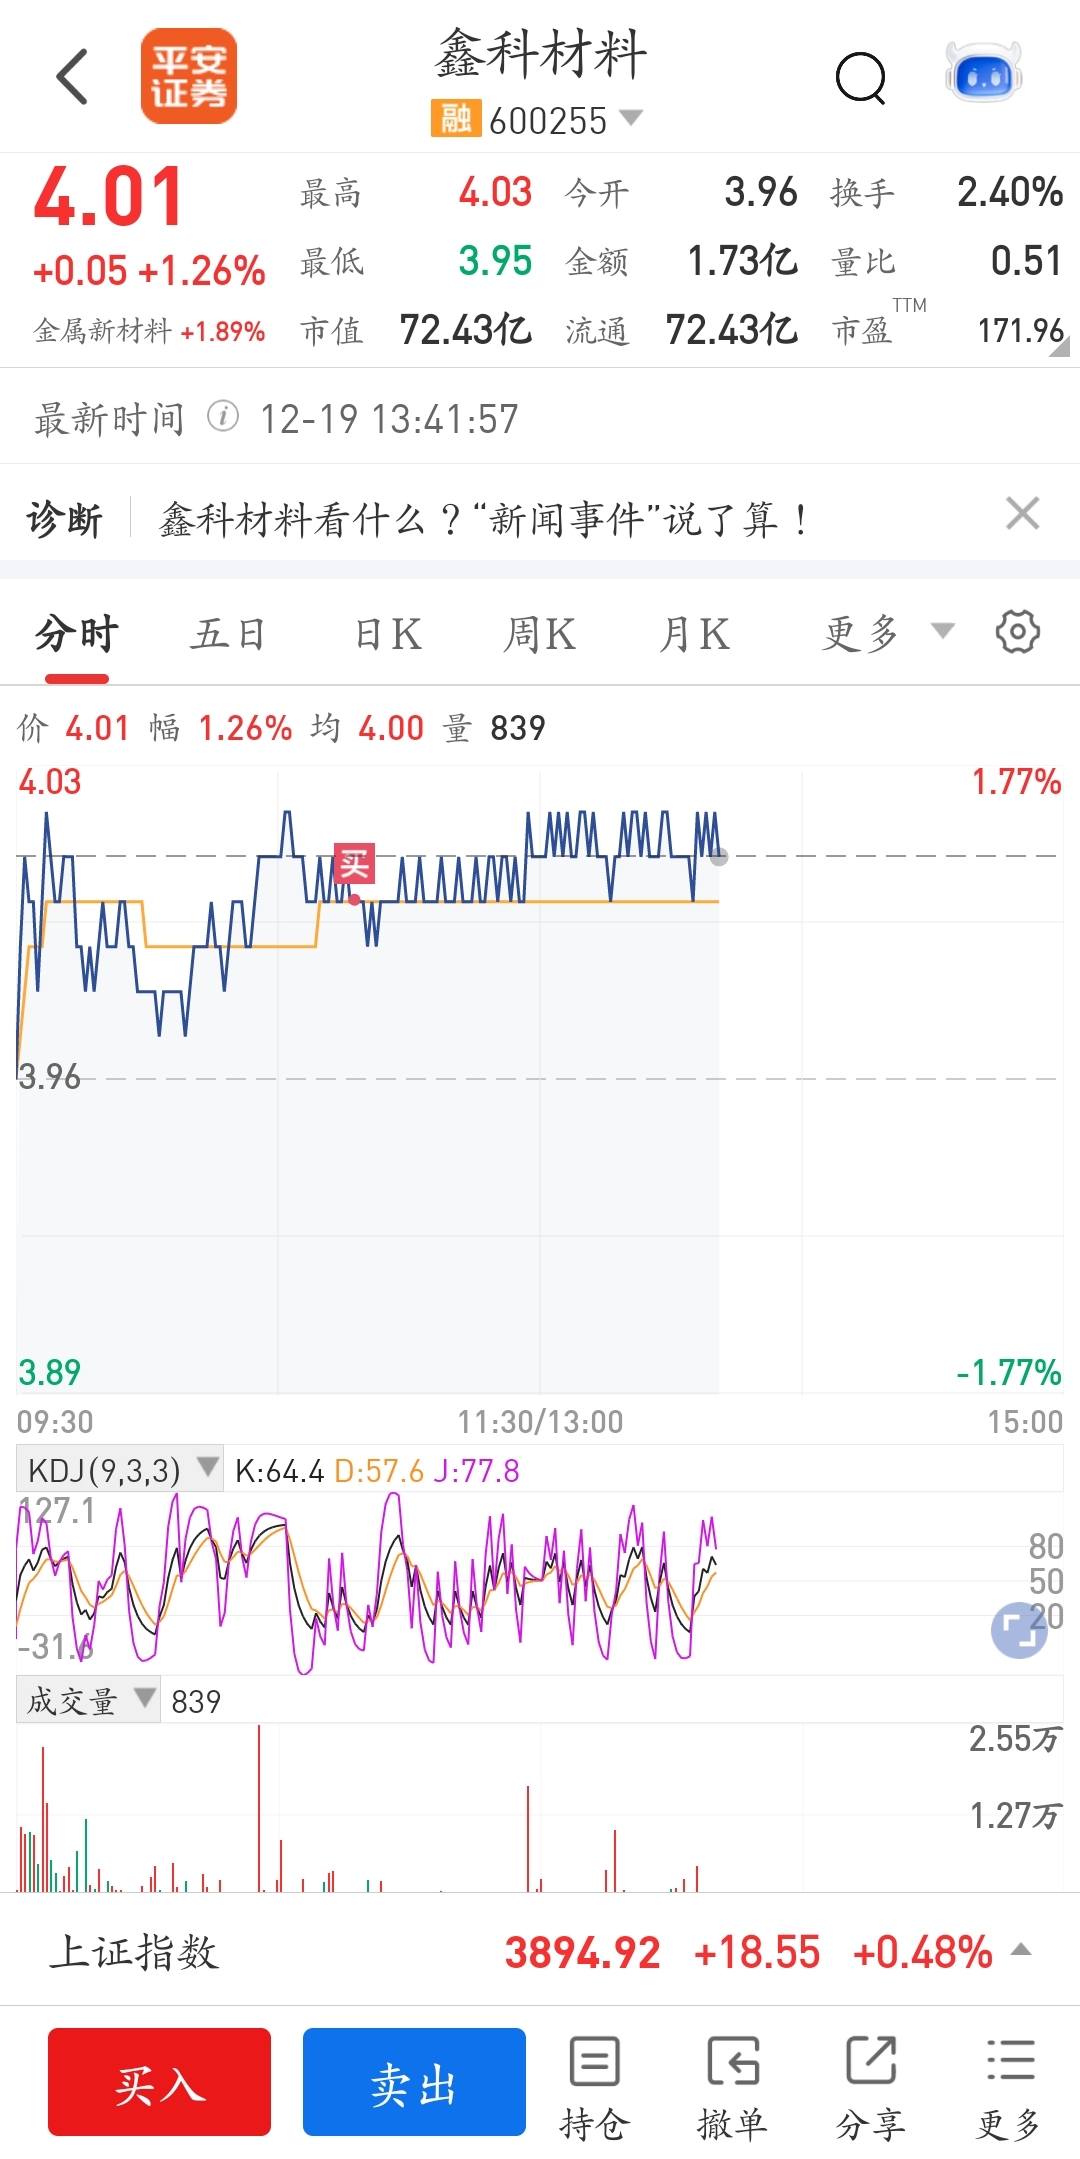Tap the main price 4.01
Image resolution: width=1080 pixels, height=2159 pixels.
[x=108, y=196]
